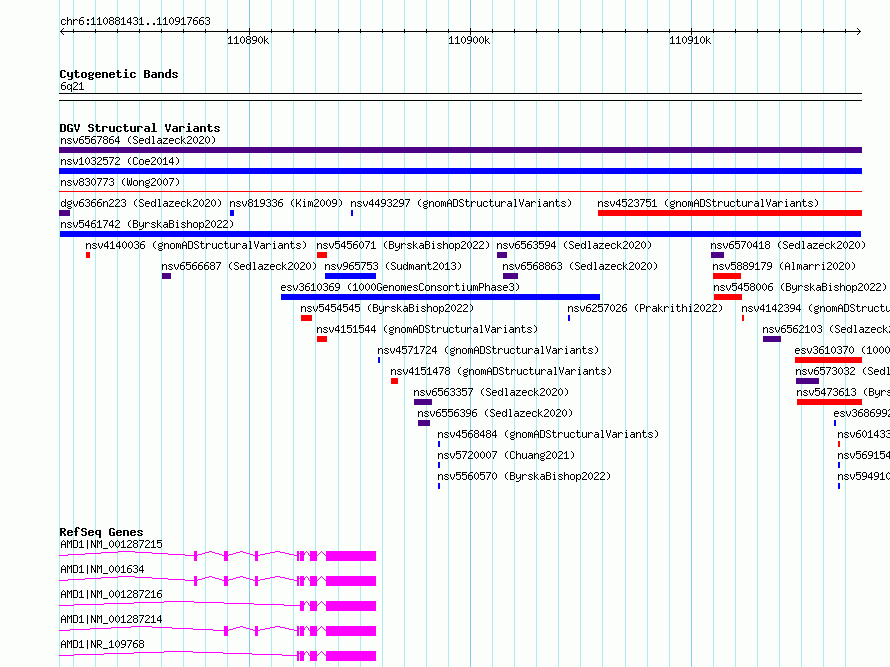Click the 110900k ruler position label
Viewport: 890px width, 667px height.
point(469,40)
